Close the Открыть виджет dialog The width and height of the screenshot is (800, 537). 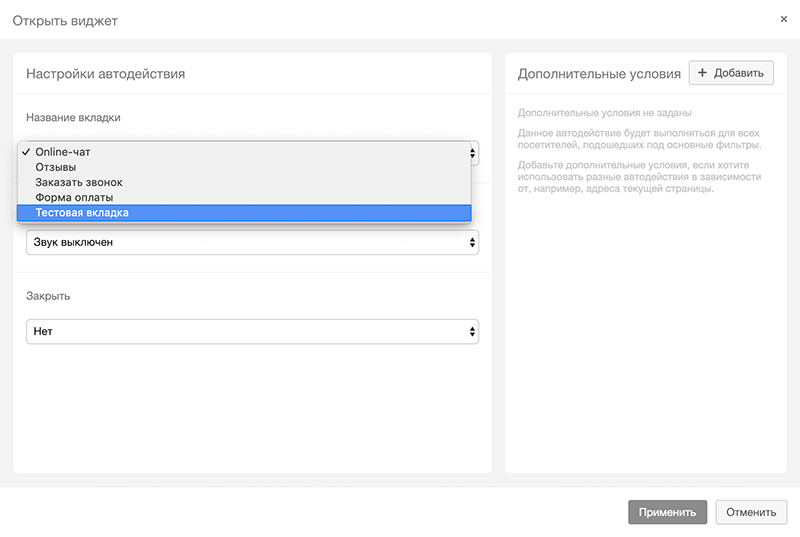pyautogui.click(x=784, y=19)
